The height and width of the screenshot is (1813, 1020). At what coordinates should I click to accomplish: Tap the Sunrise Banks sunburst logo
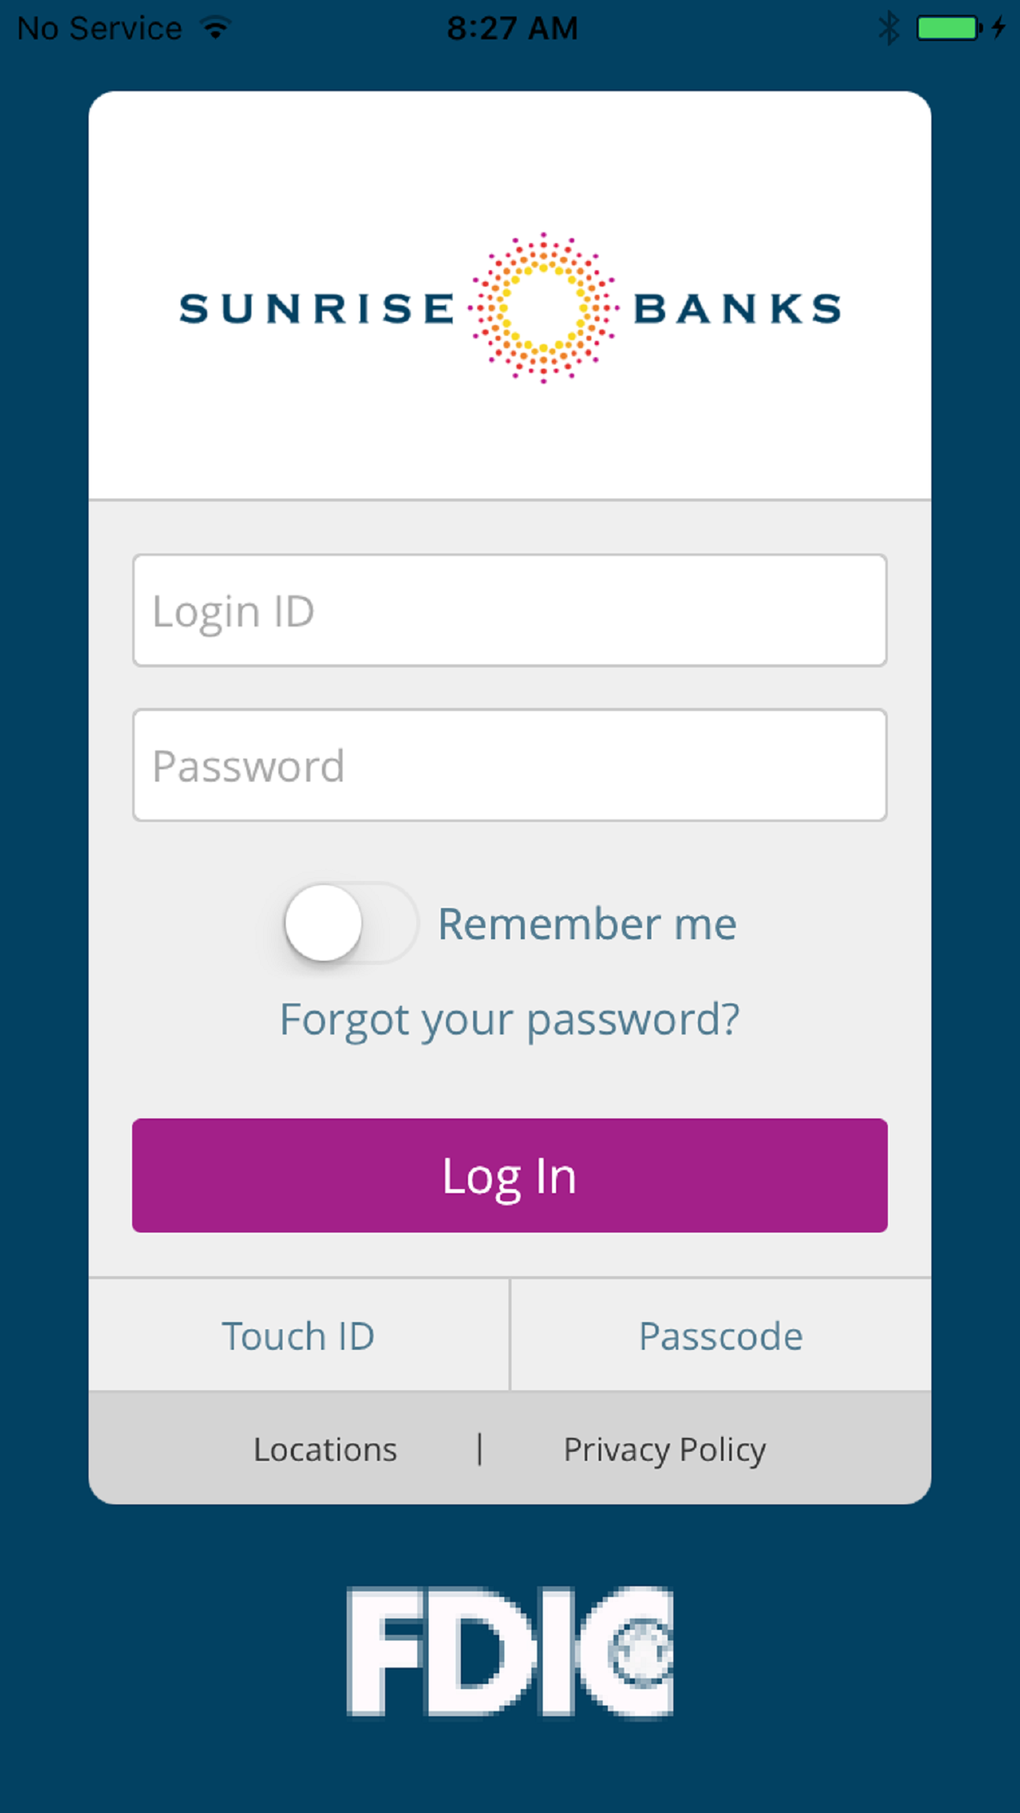click(x=543, y=308)
